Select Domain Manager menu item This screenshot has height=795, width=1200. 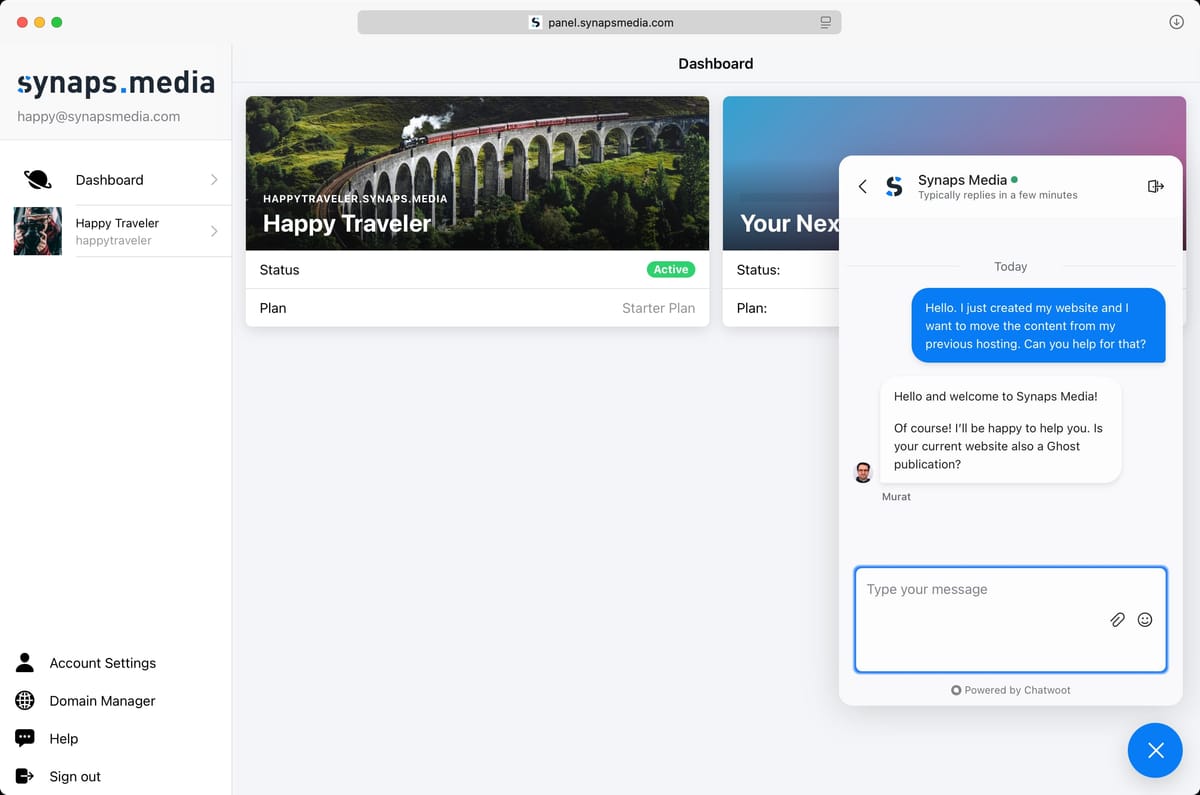[x=102, y=701]
